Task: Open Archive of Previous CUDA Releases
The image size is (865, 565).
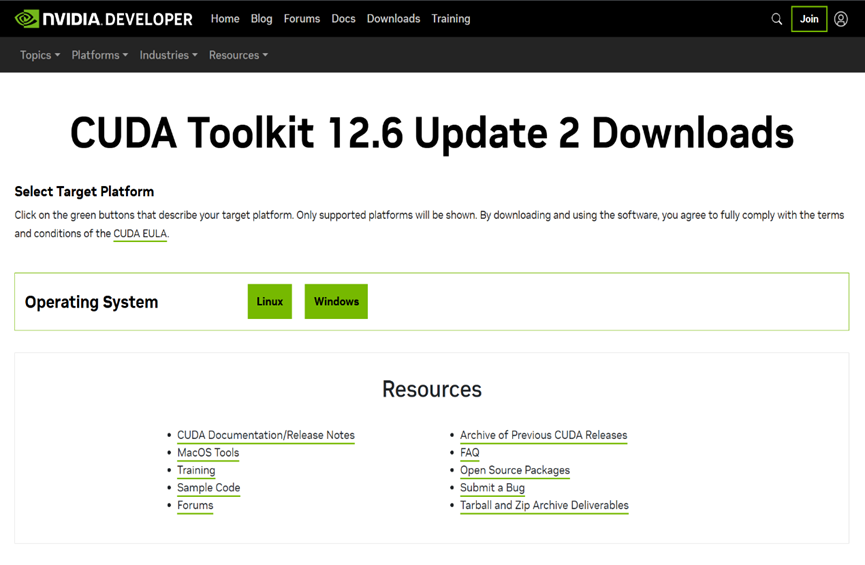Action: pos(543,435)
